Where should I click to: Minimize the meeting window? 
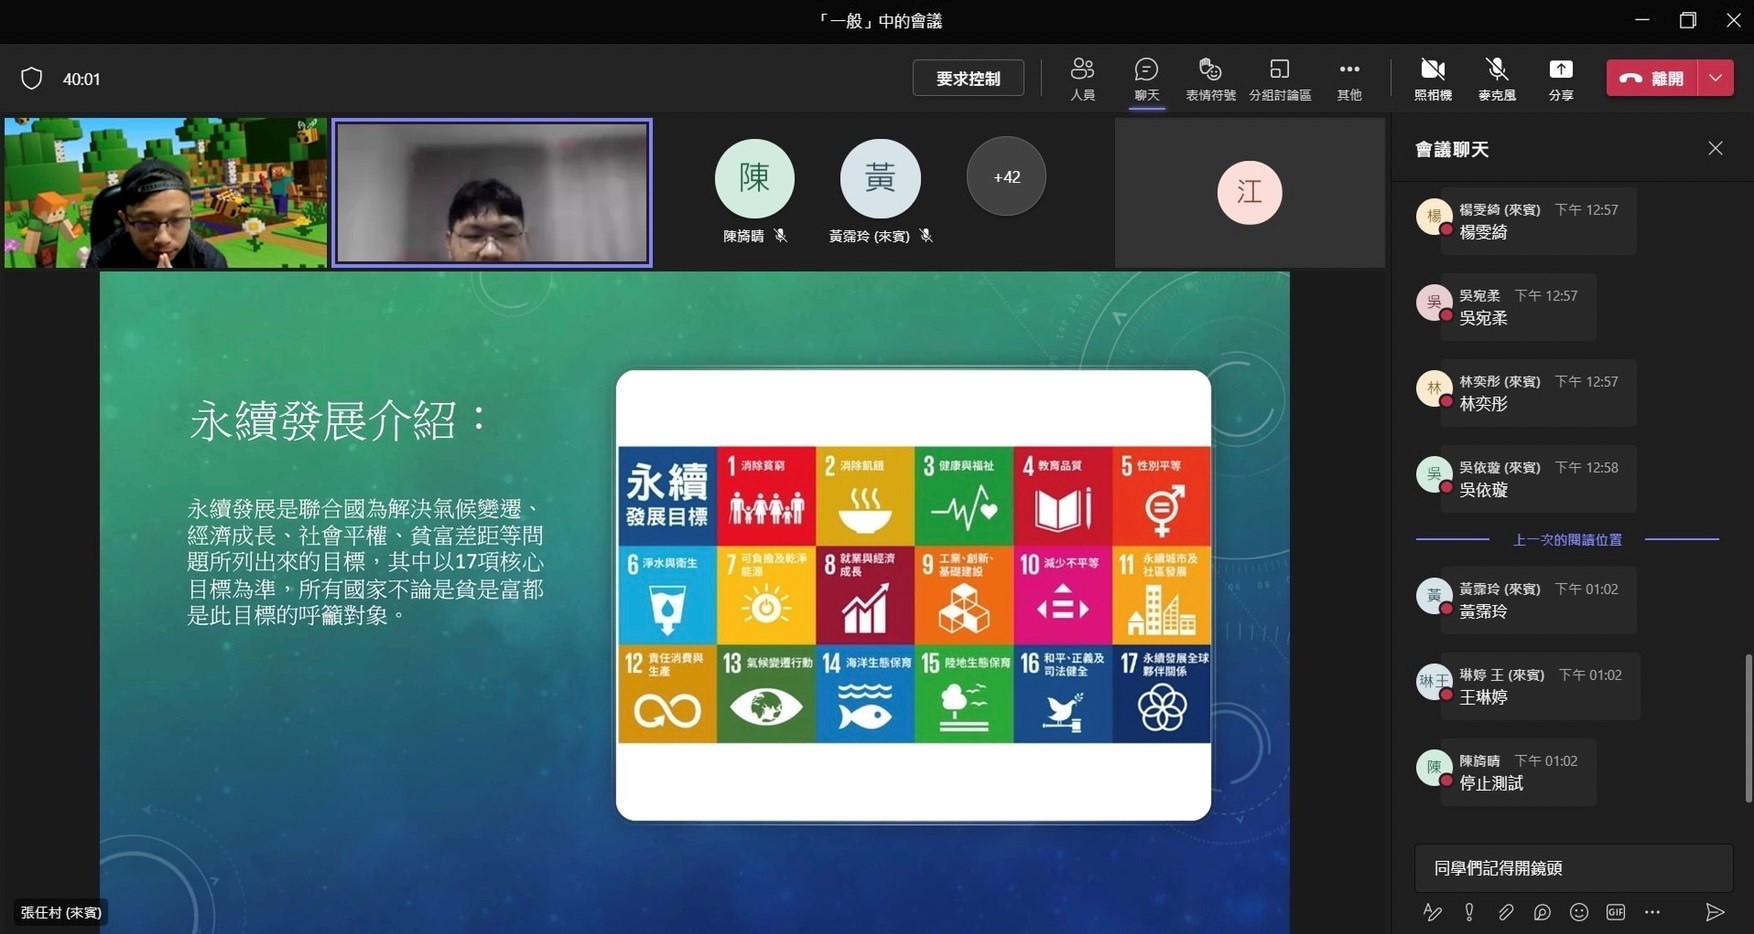click(1642, 20)
